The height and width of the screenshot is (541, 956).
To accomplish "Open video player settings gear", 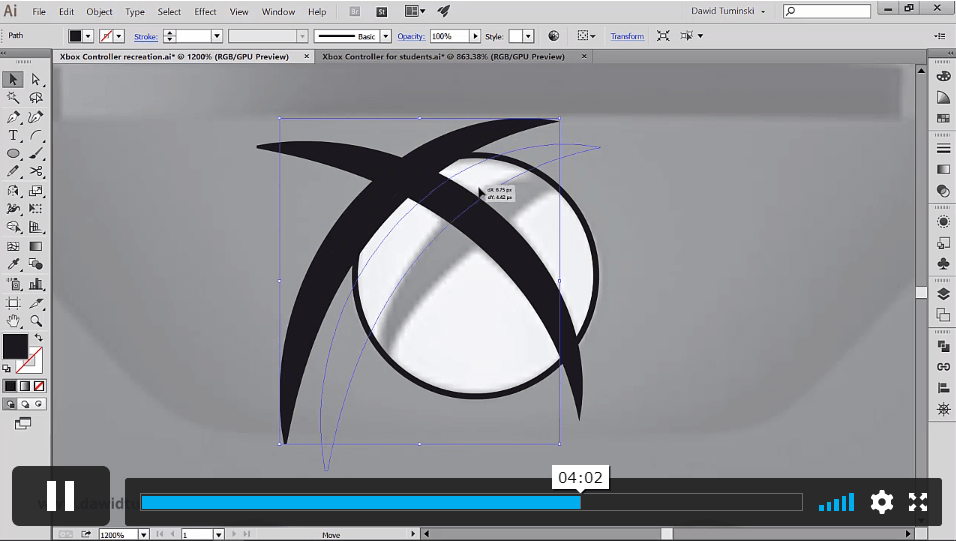I will click(882, 502).
